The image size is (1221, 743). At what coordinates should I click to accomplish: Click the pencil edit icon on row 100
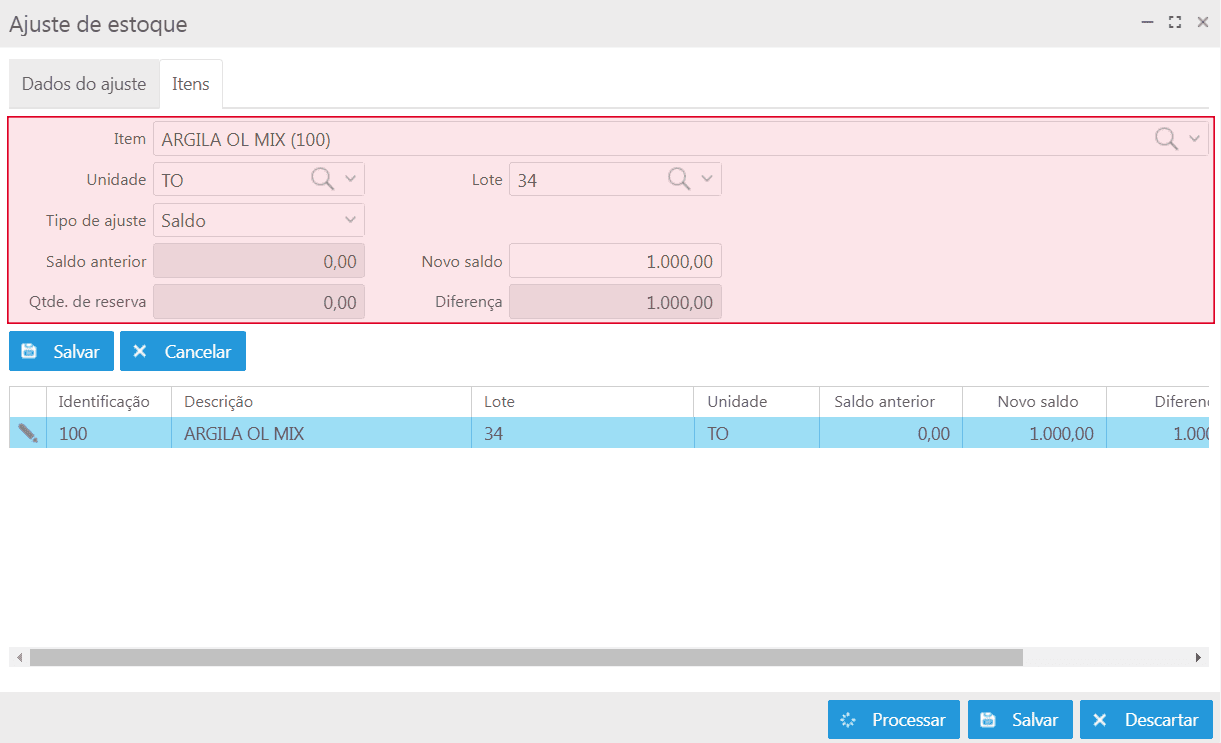[x=28, y=433]
